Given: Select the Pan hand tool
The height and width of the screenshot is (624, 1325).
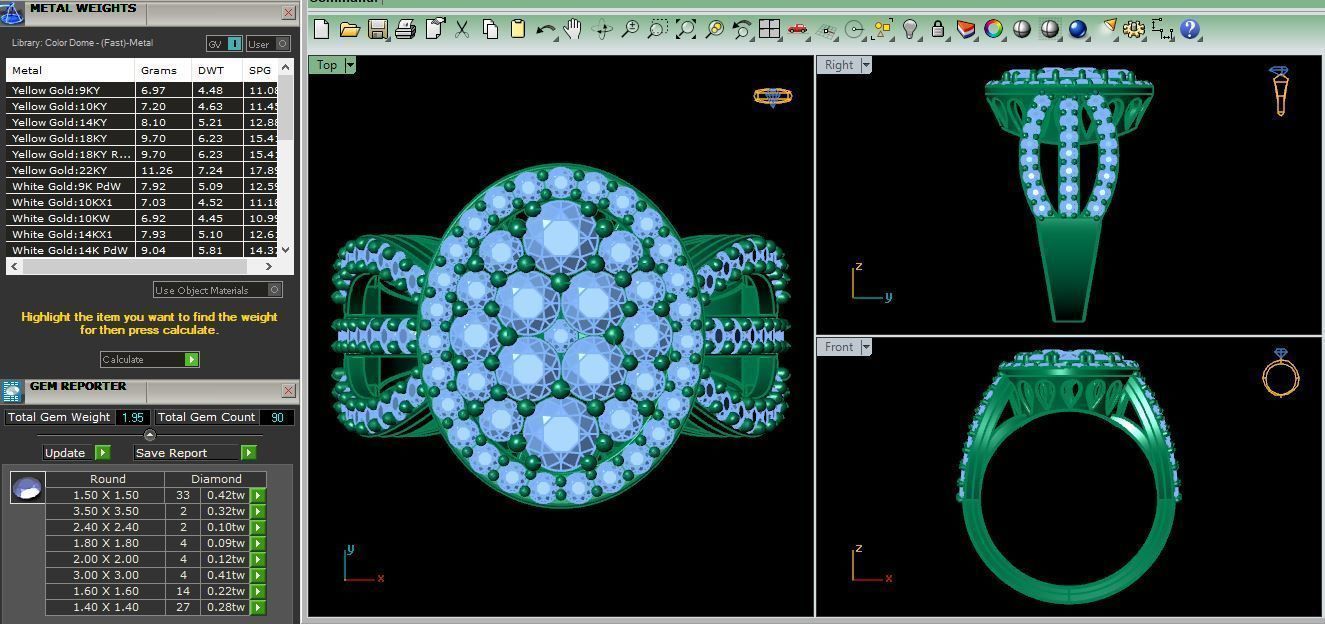Looking at the screenshot, I should tap(573, 29).
